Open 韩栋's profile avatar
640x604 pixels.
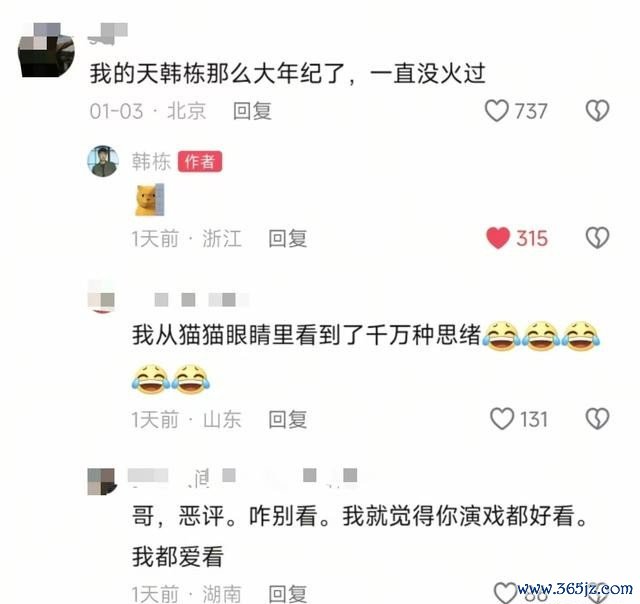click(103, 161)
